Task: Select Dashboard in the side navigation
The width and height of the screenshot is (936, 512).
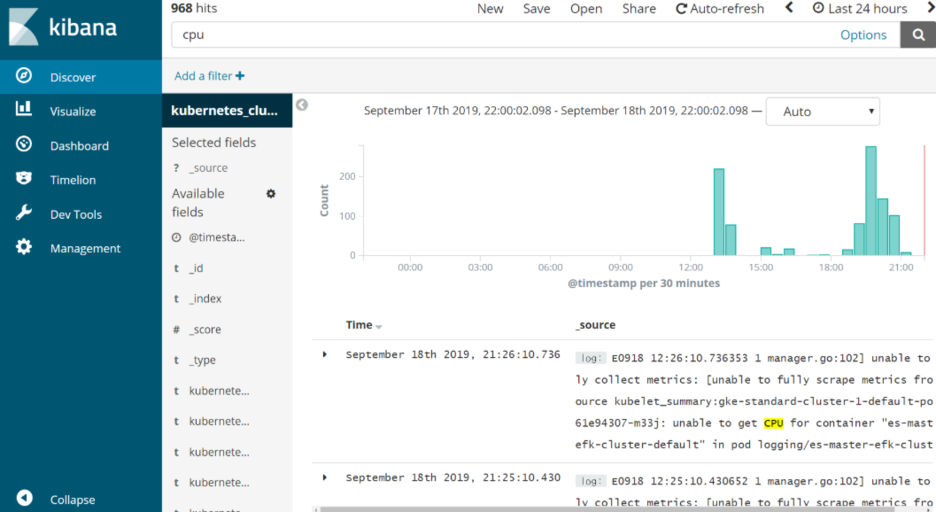Action: [81, 146]
